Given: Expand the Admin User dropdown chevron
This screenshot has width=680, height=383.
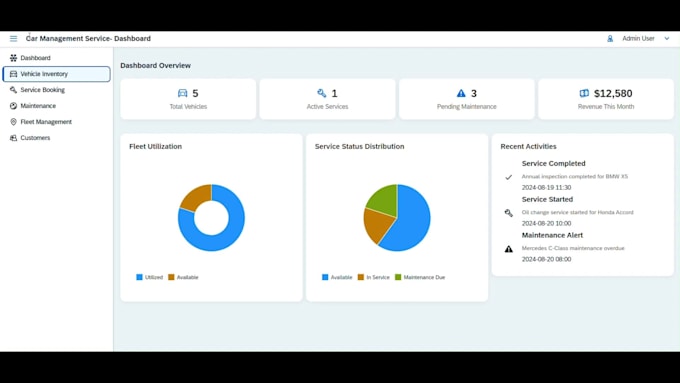Looking at the screenshot, I should 667,39.
